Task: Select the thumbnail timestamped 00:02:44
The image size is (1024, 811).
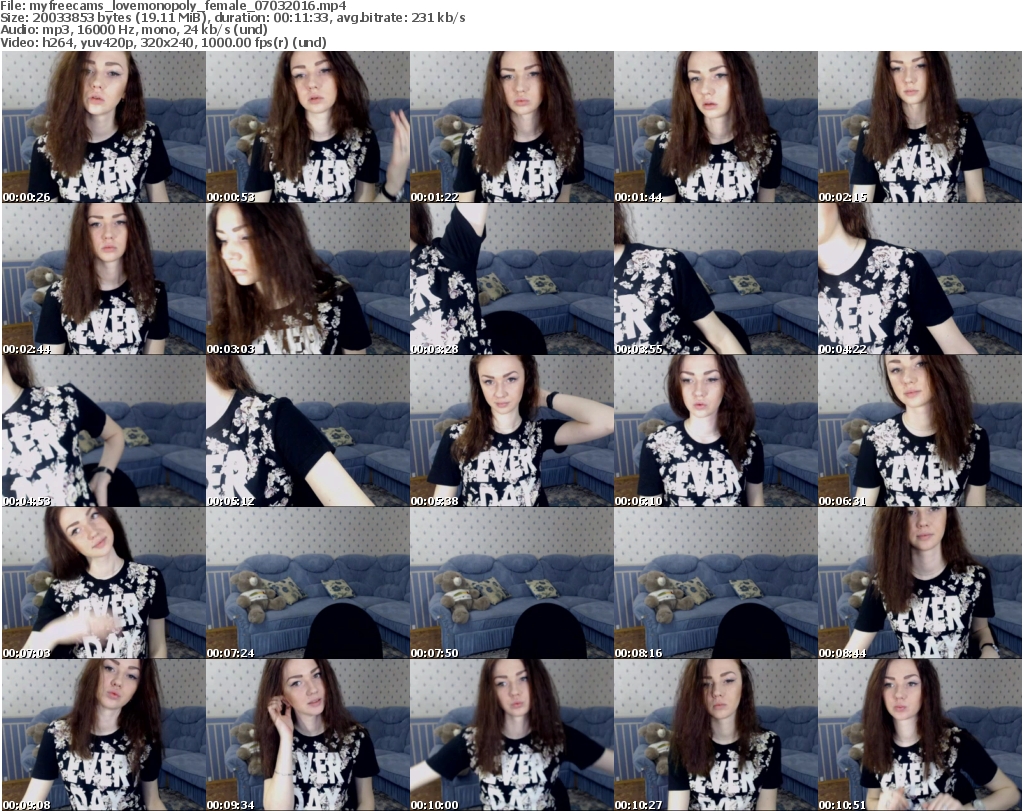Action: tap(103, 279)
